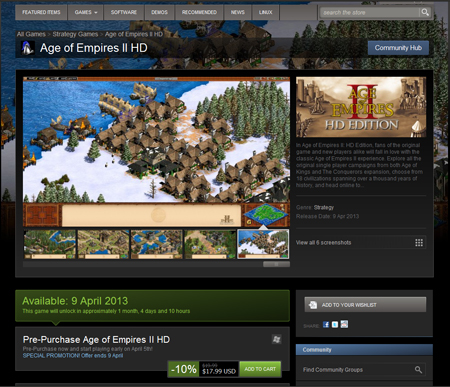Viewport: 450px width, 387px height.
Task: Open the screenshots grid icon
Action: tap(419, 243)
